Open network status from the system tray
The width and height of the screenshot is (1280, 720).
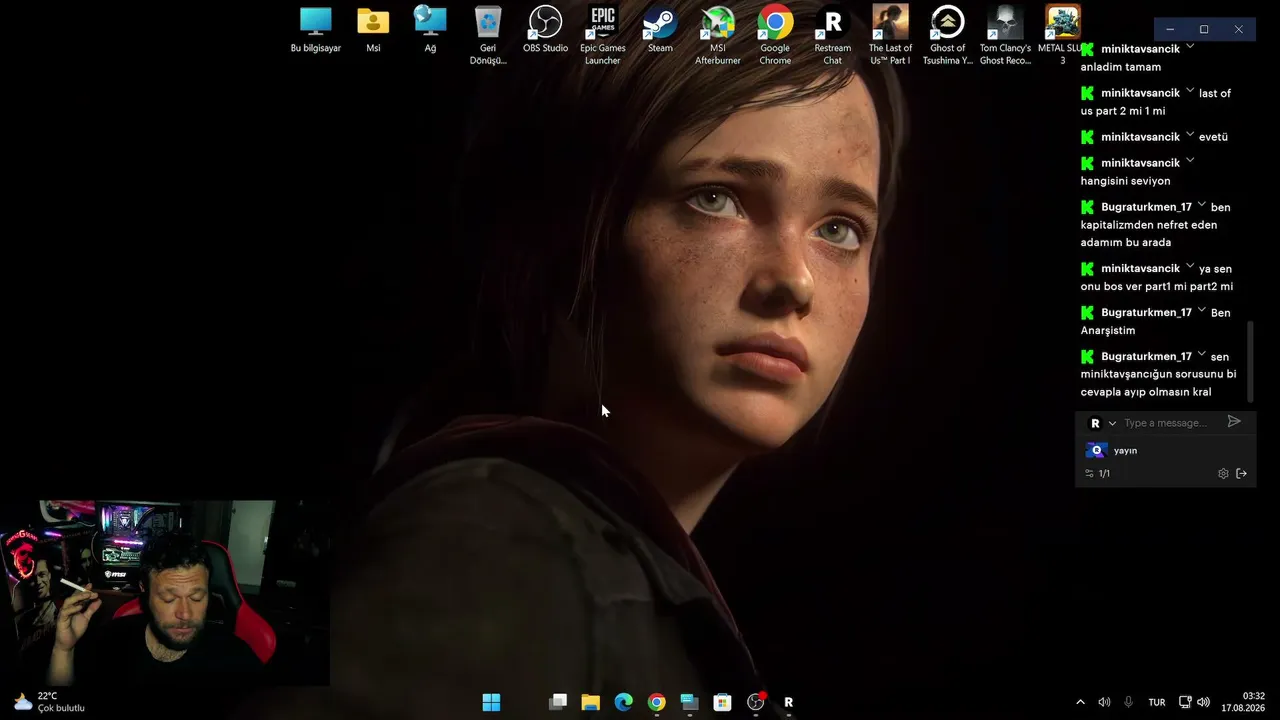click(1185, 702)
